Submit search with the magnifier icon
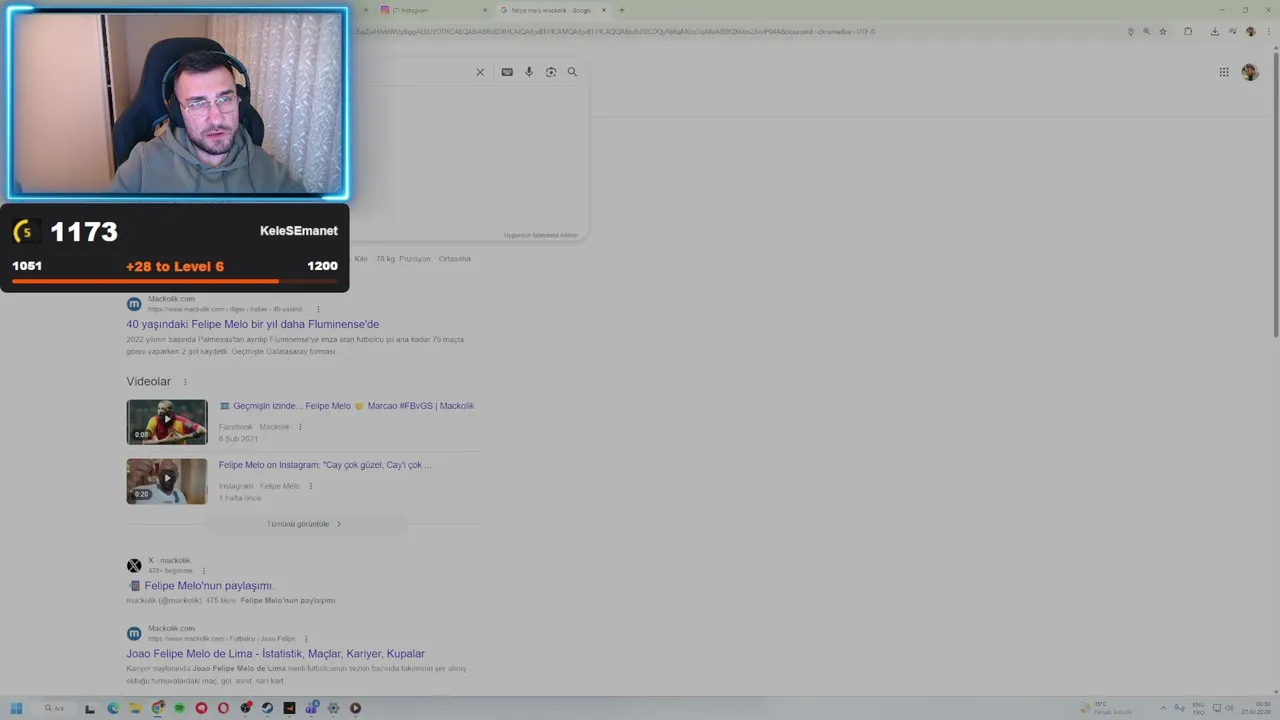The image size is (1280, 720). 572,72
